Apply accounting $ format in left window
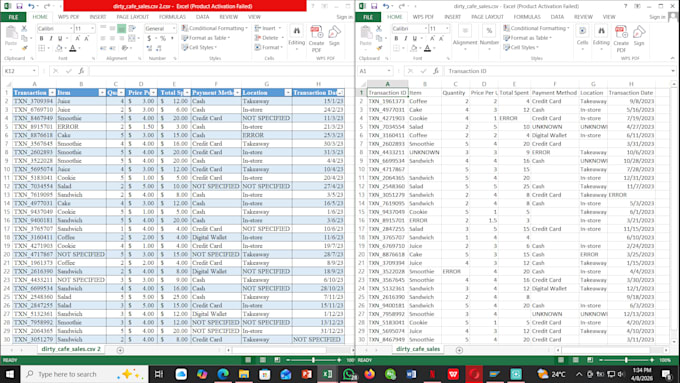 click(149, 38)
